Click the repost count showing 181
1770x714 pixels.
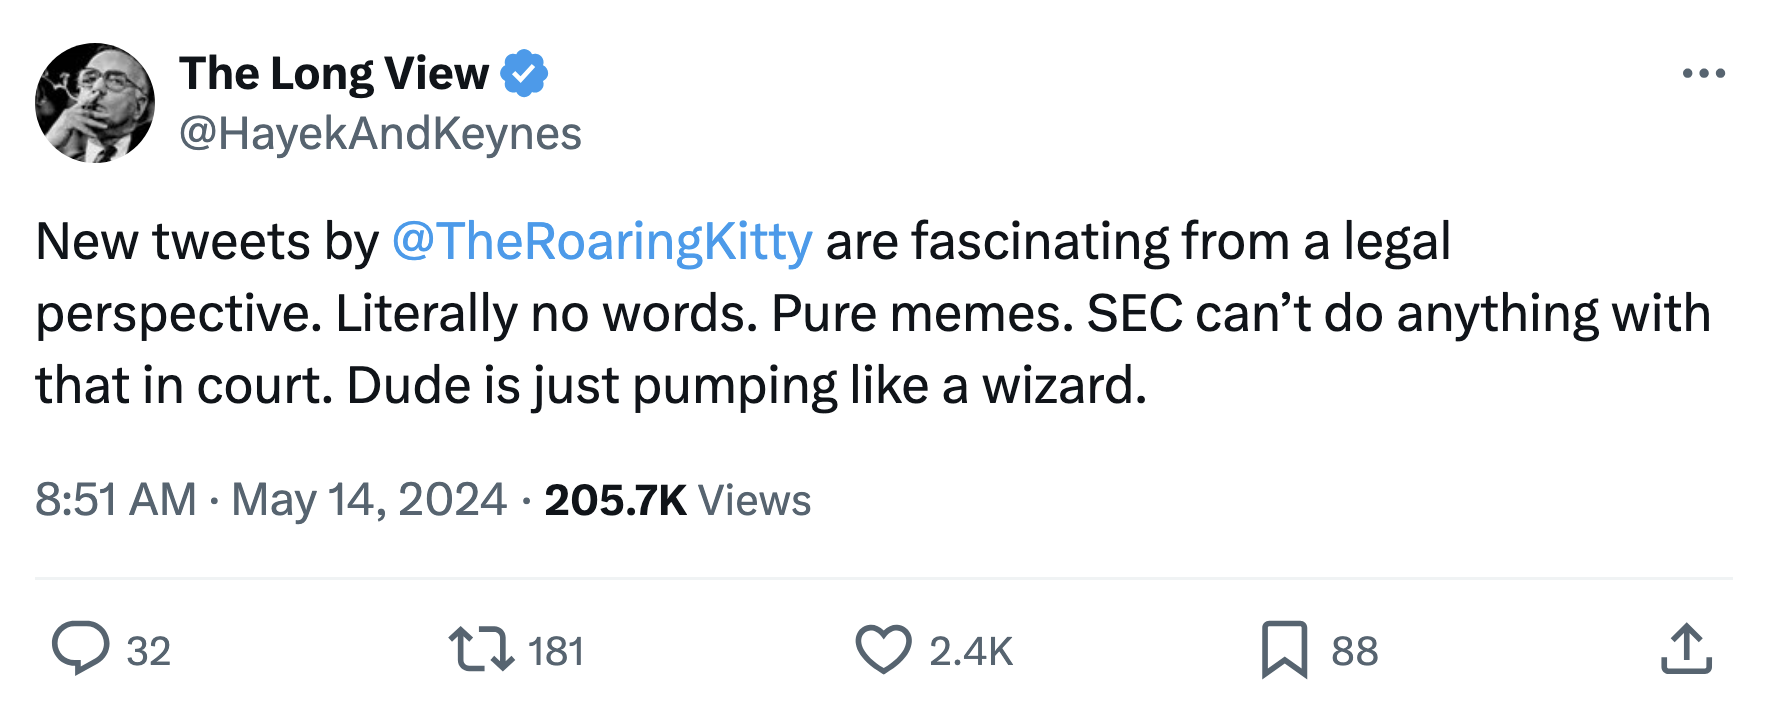[555, 652]
